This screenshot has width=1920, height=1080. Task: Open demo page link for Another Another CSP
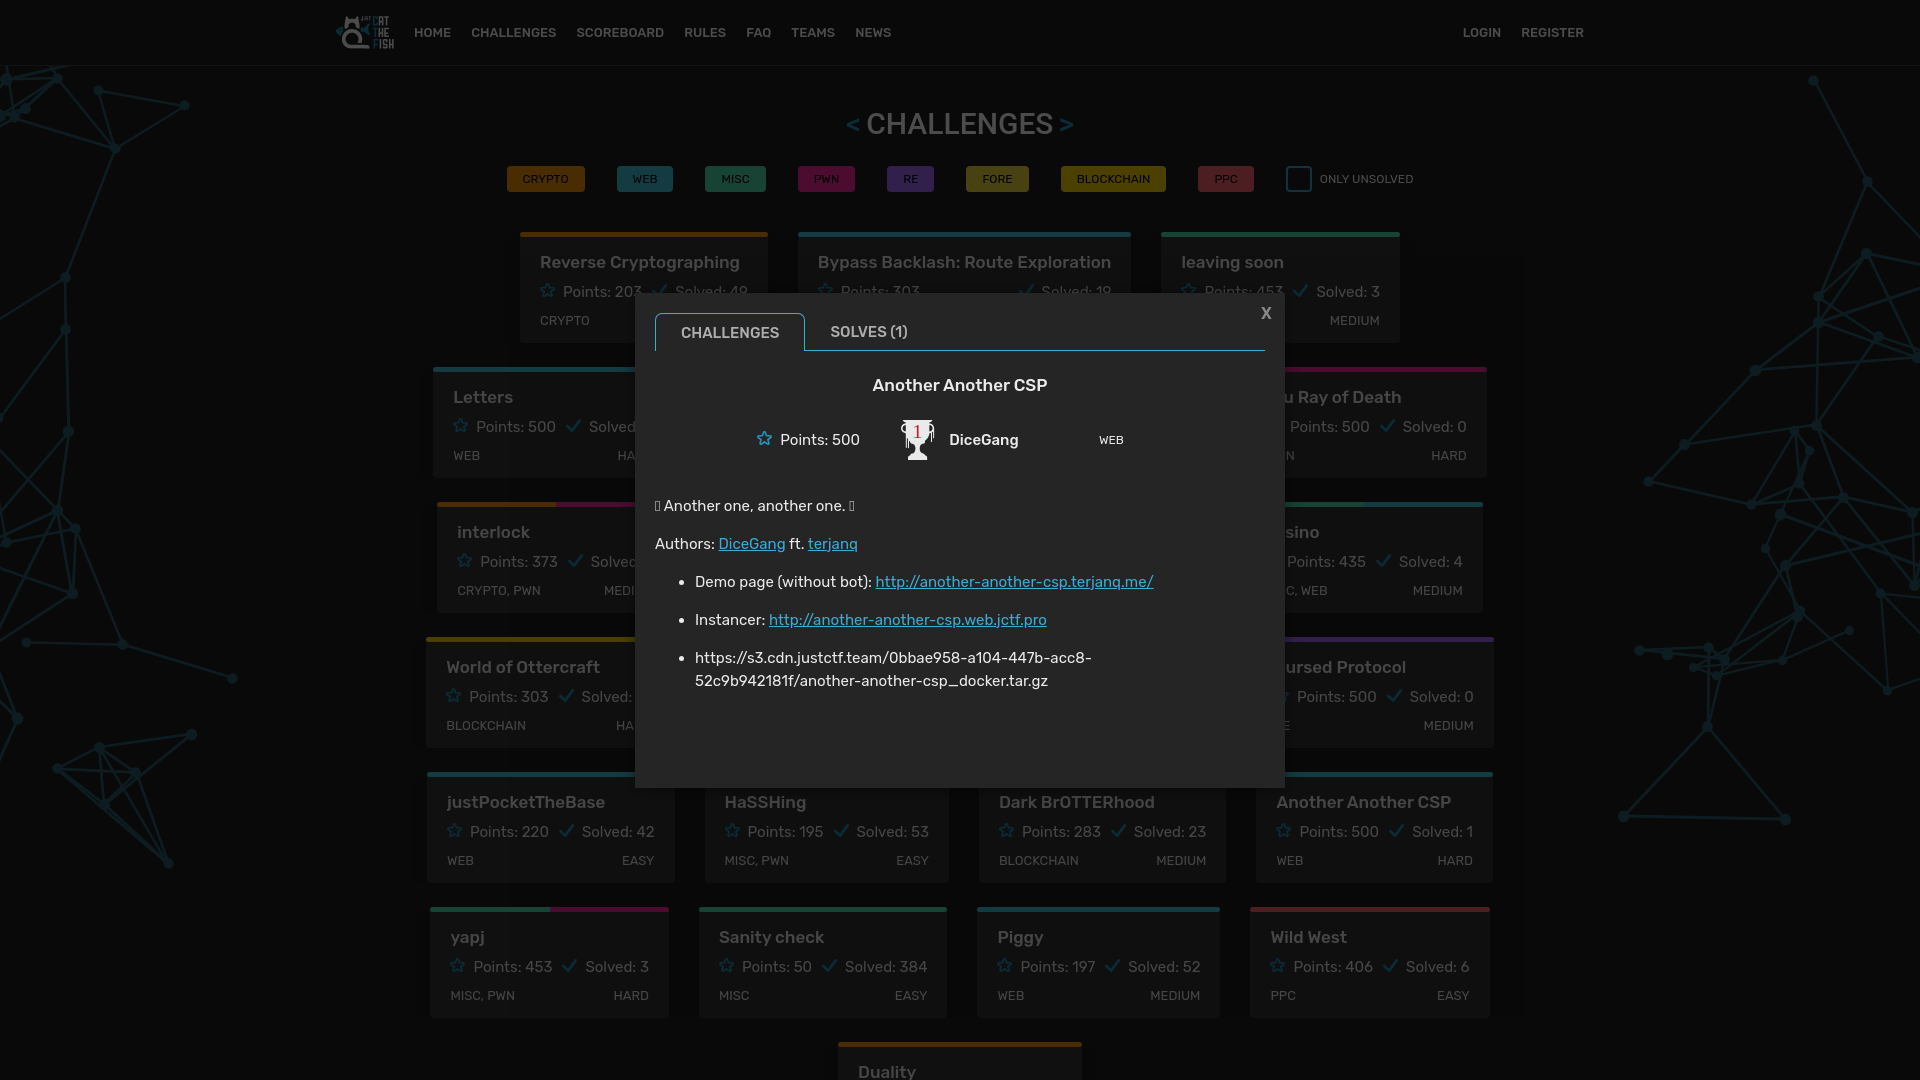coord(1014,582)
